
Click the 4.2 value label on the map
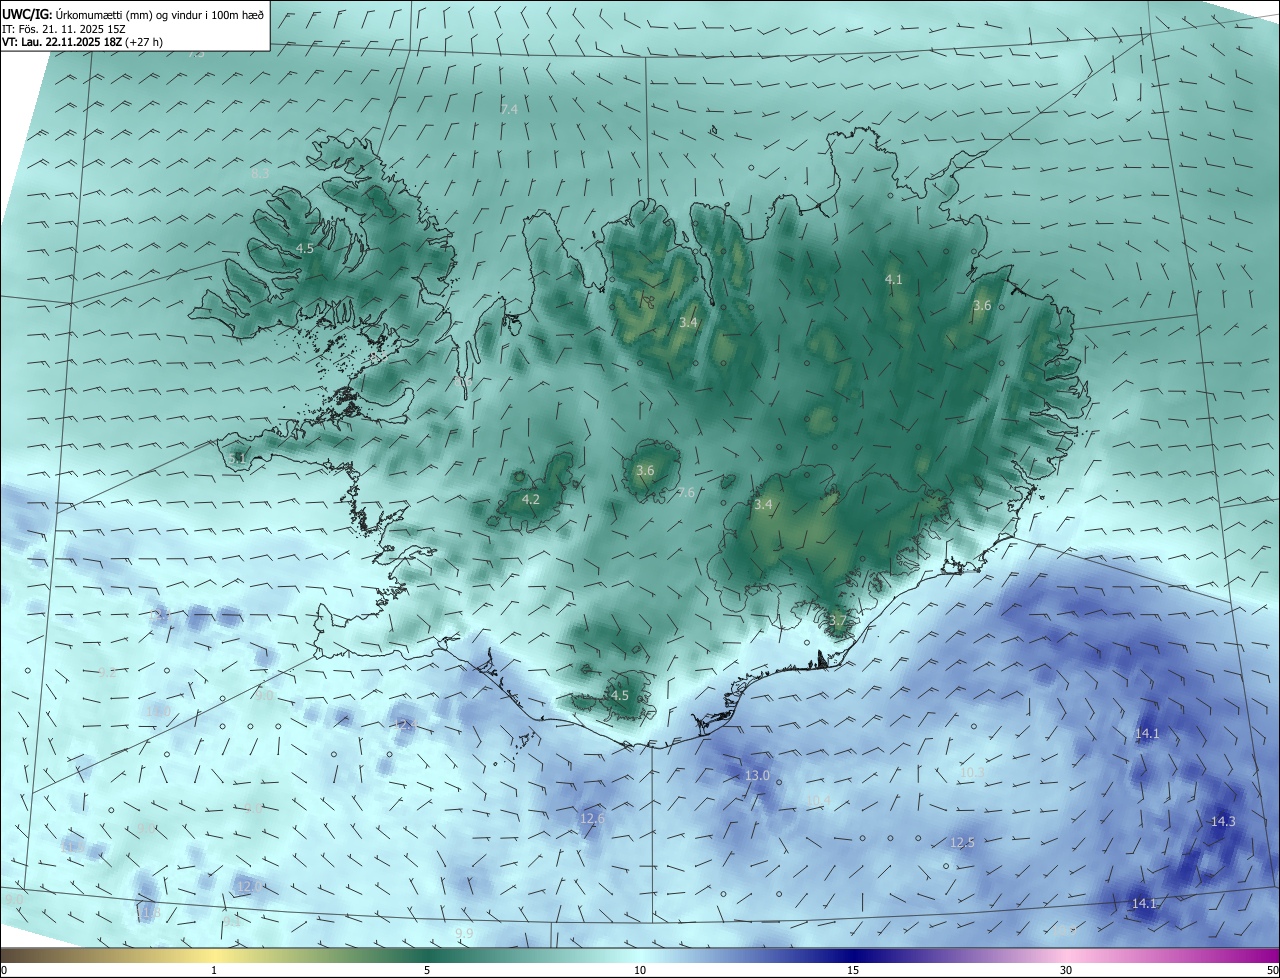[x=531, y=500]
